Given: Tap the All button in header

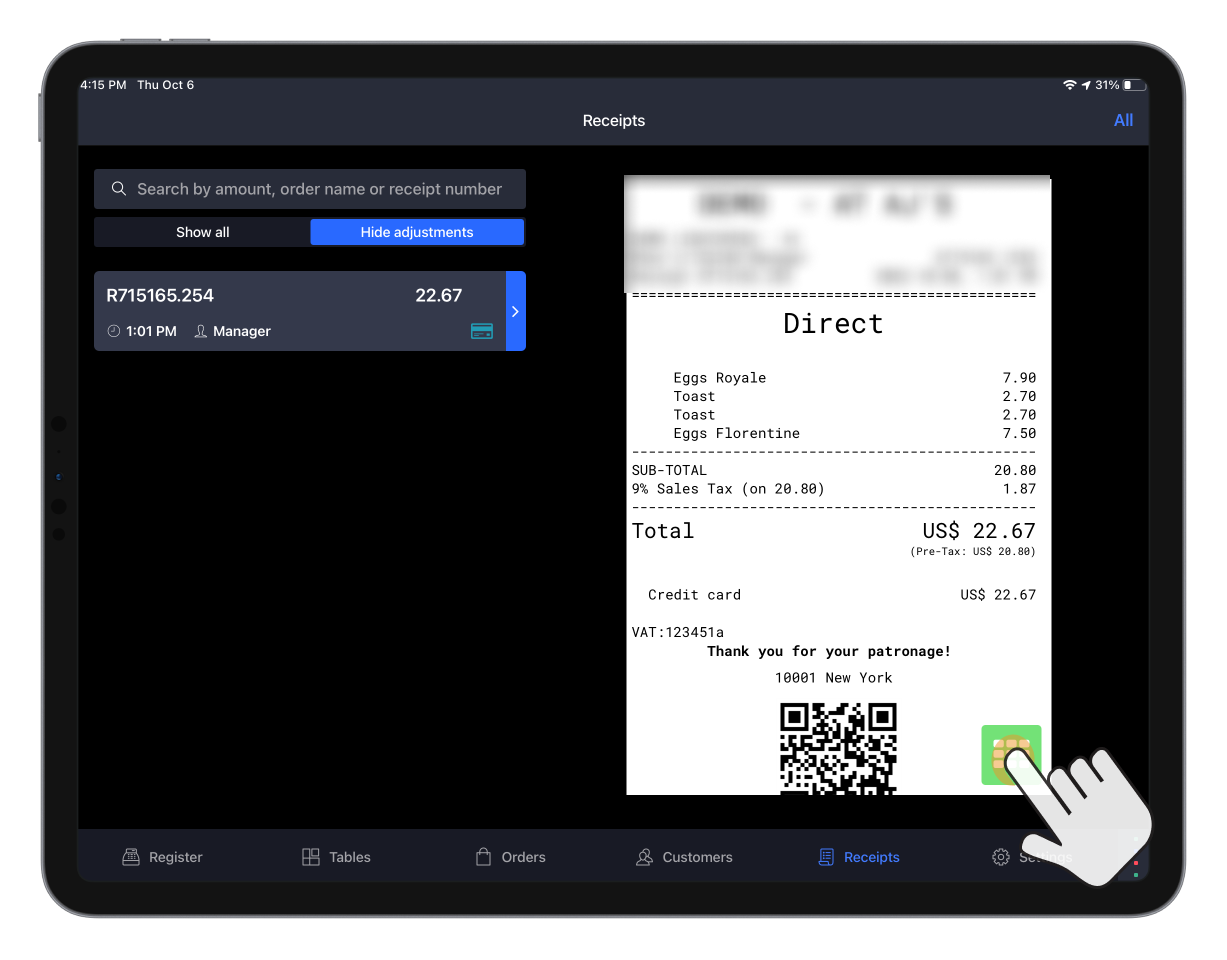Looking at the screenshot, I should tap(1123, 120).
